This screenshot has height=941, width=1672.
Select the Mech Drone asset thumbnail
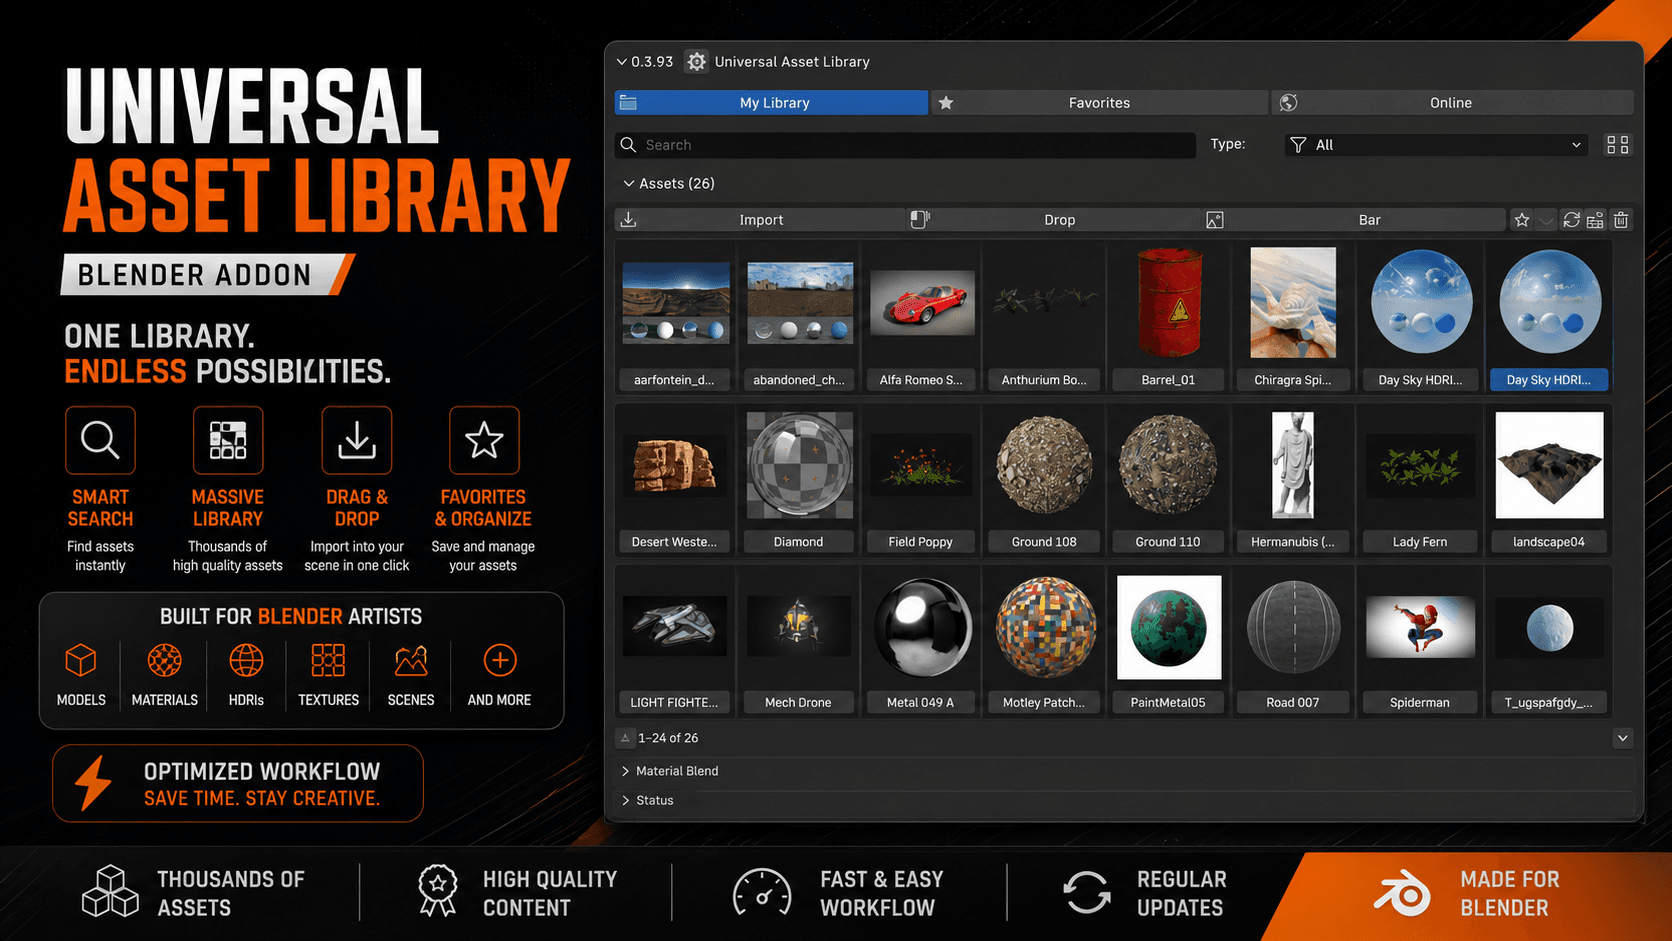(798, 627)
